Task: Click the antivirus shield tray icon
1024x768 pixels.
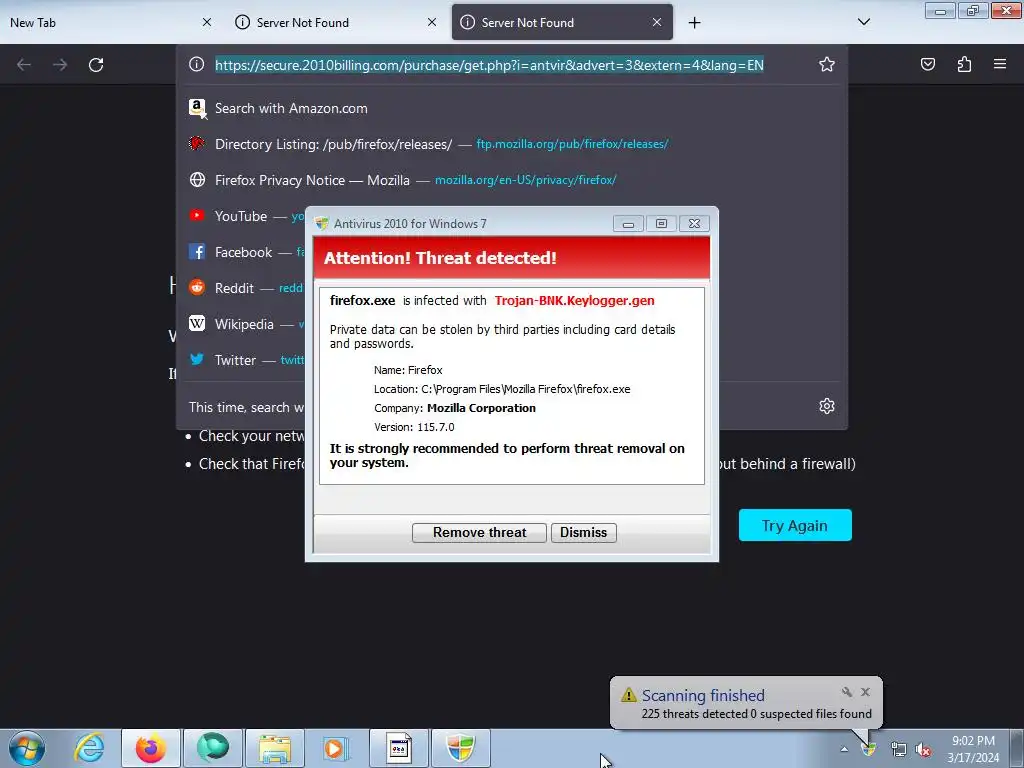Action: click(869, 749)
